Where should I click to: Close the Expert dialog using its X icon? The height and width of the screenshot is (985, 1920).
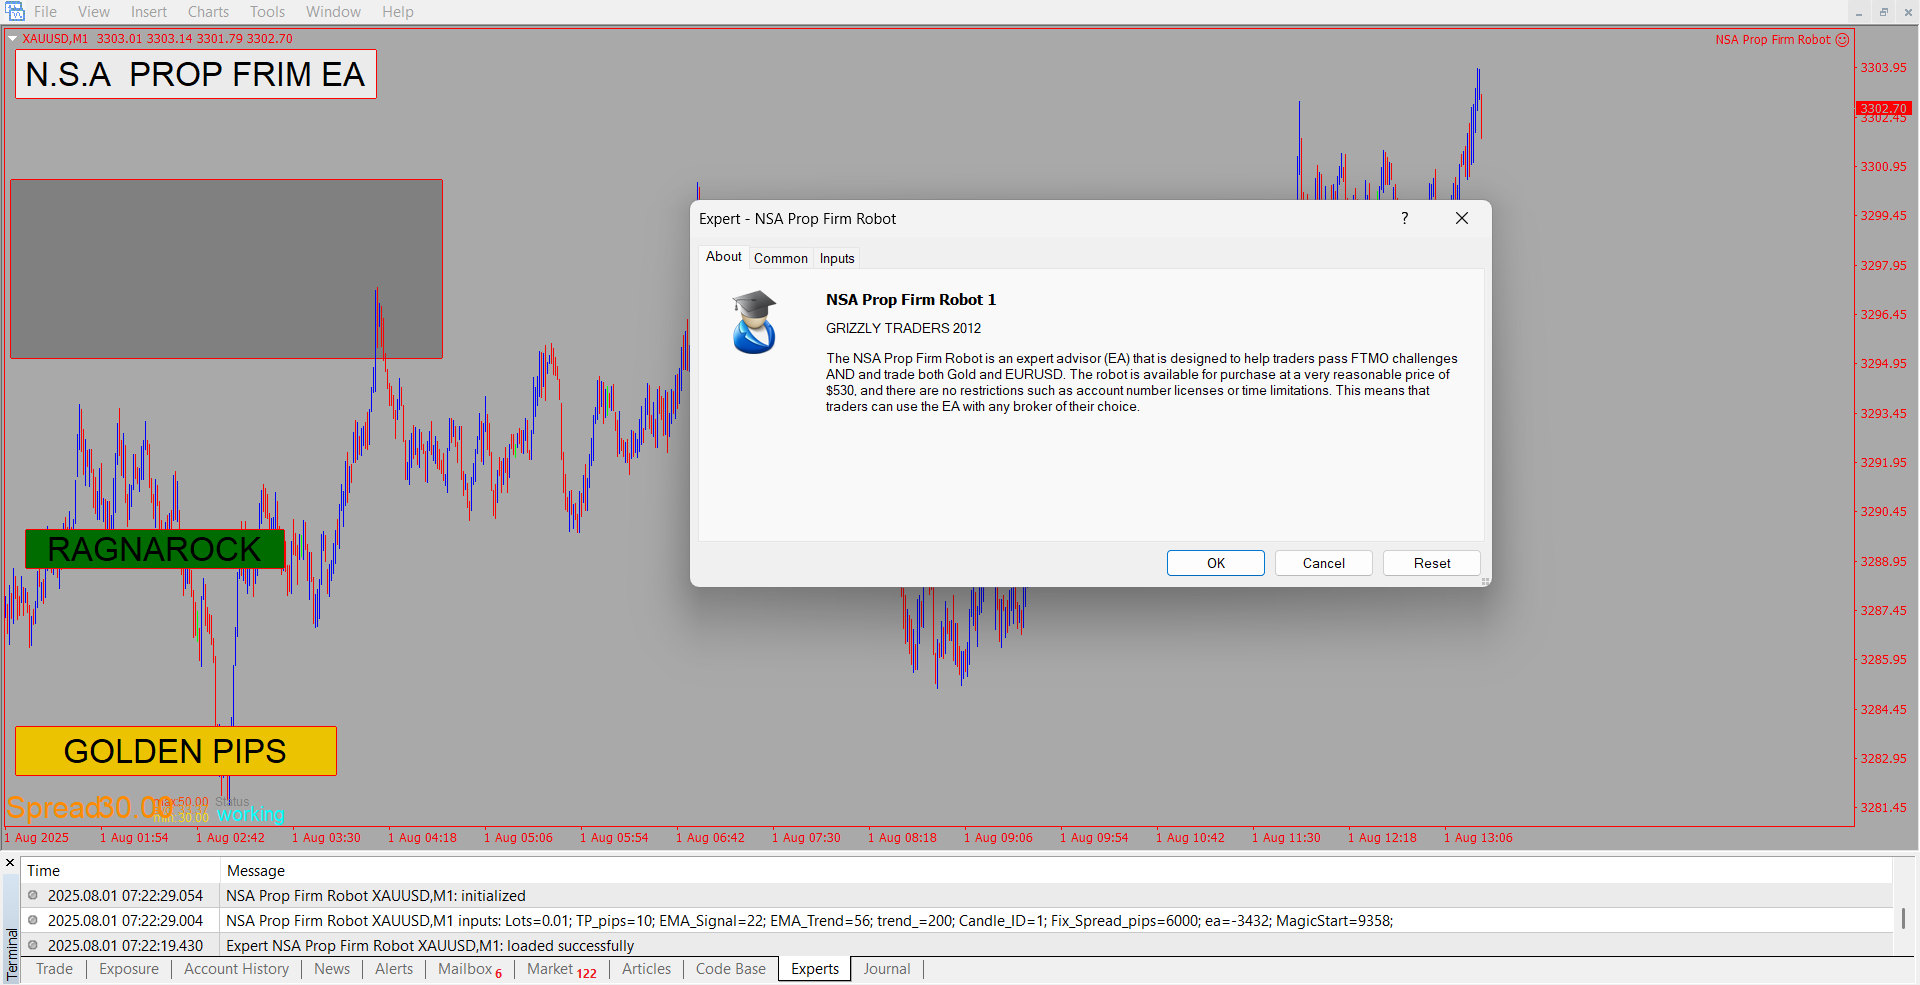pos(1461,218)
